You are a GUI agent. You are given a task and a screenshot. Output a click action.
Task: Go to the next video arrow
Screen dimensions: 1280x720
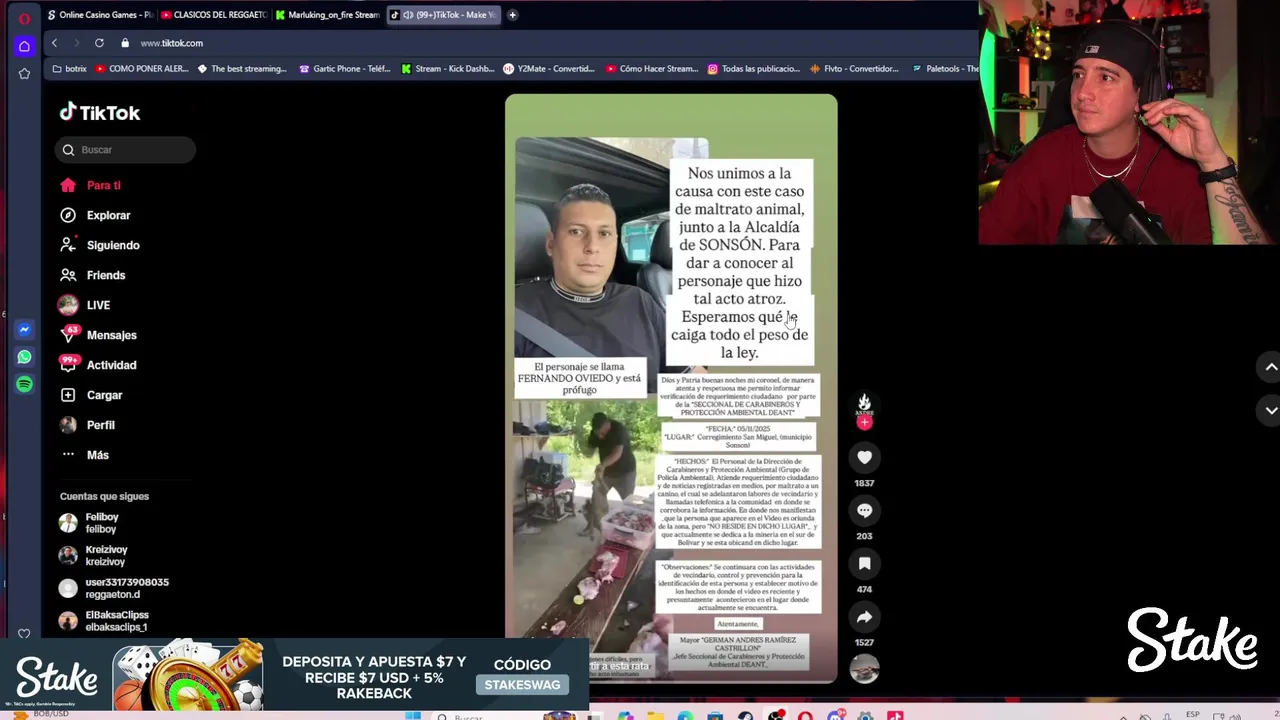click(1271, 410)
